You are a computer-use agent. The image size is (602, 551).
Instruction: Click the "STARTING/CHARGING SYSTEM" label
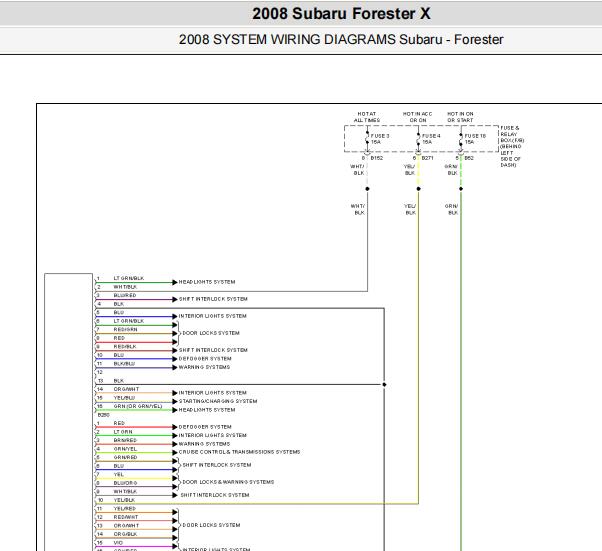point(218,401)
